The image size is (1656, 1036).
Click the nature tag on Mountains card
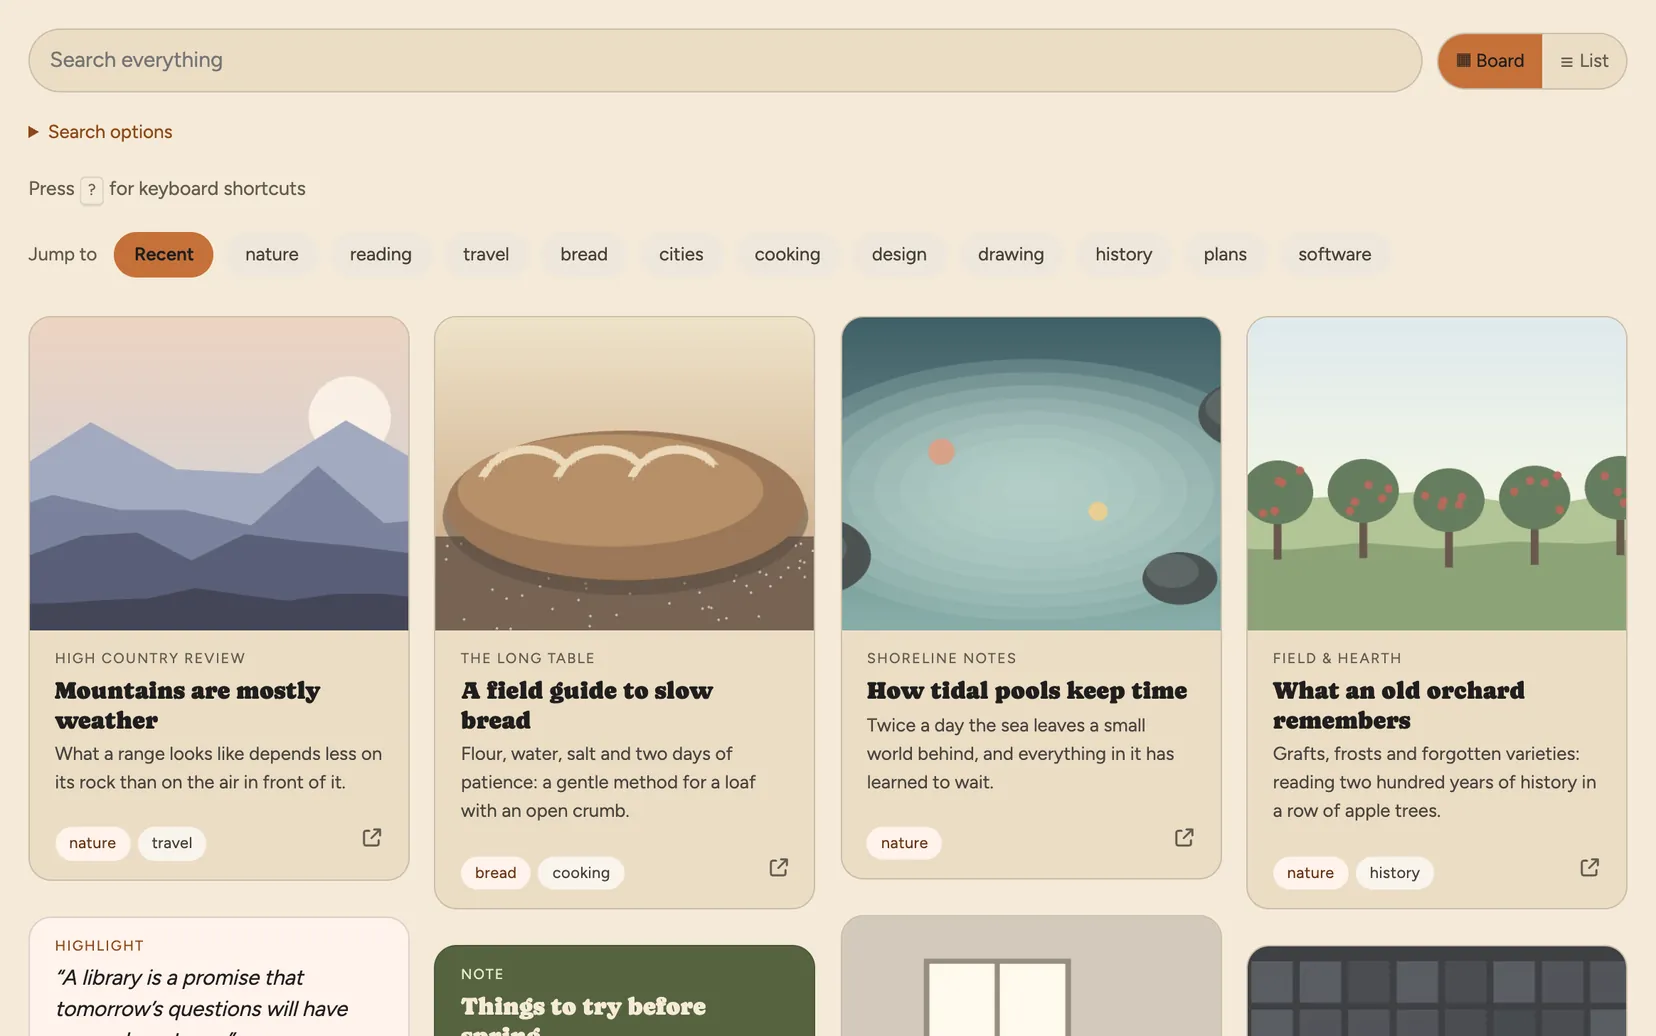click(x=93, y=843)
